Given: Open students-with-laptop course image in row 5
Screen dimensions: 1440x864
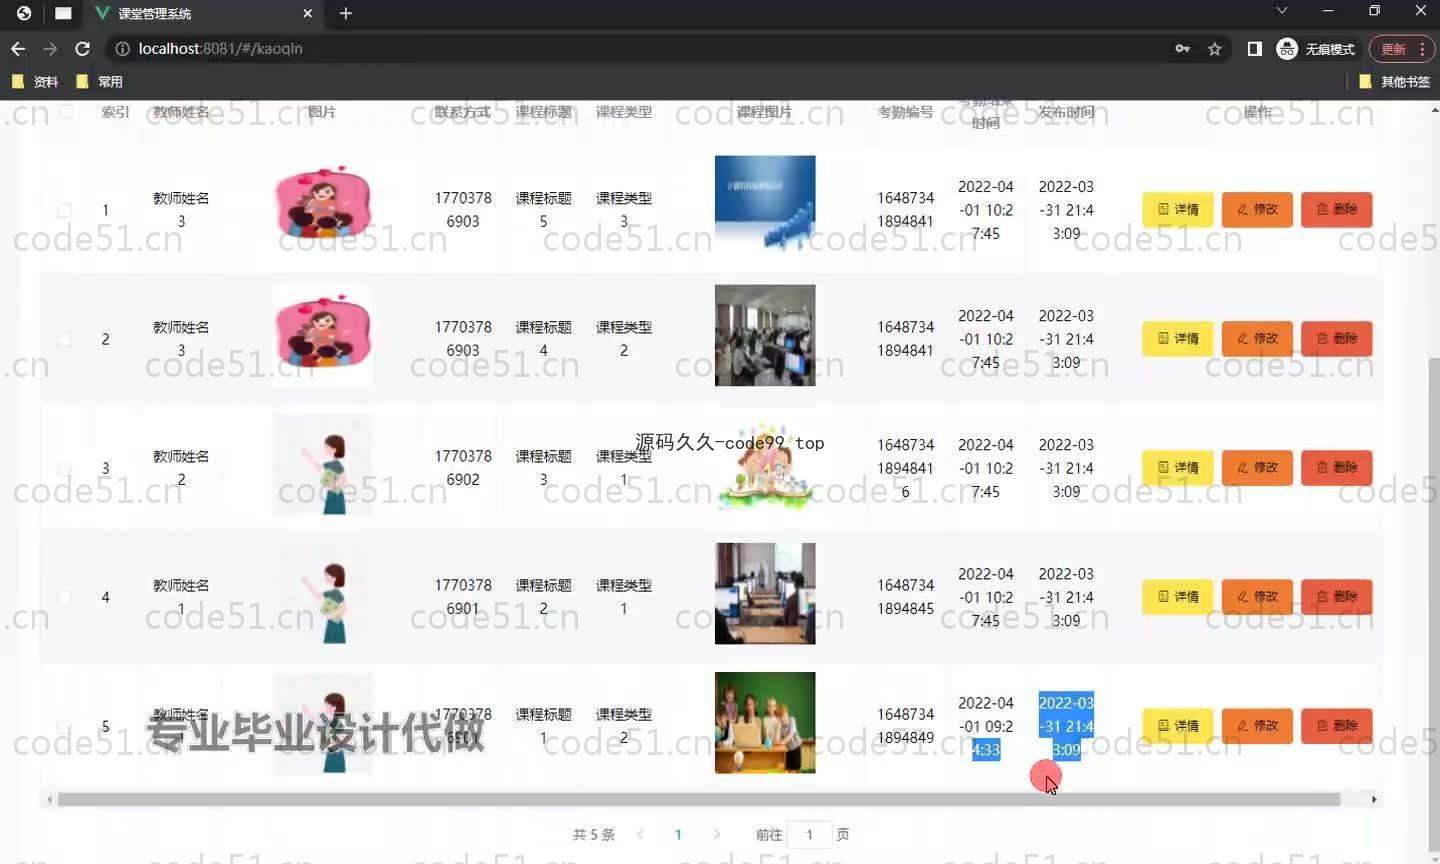Looking at the screenshot, I should pos(765,722).
